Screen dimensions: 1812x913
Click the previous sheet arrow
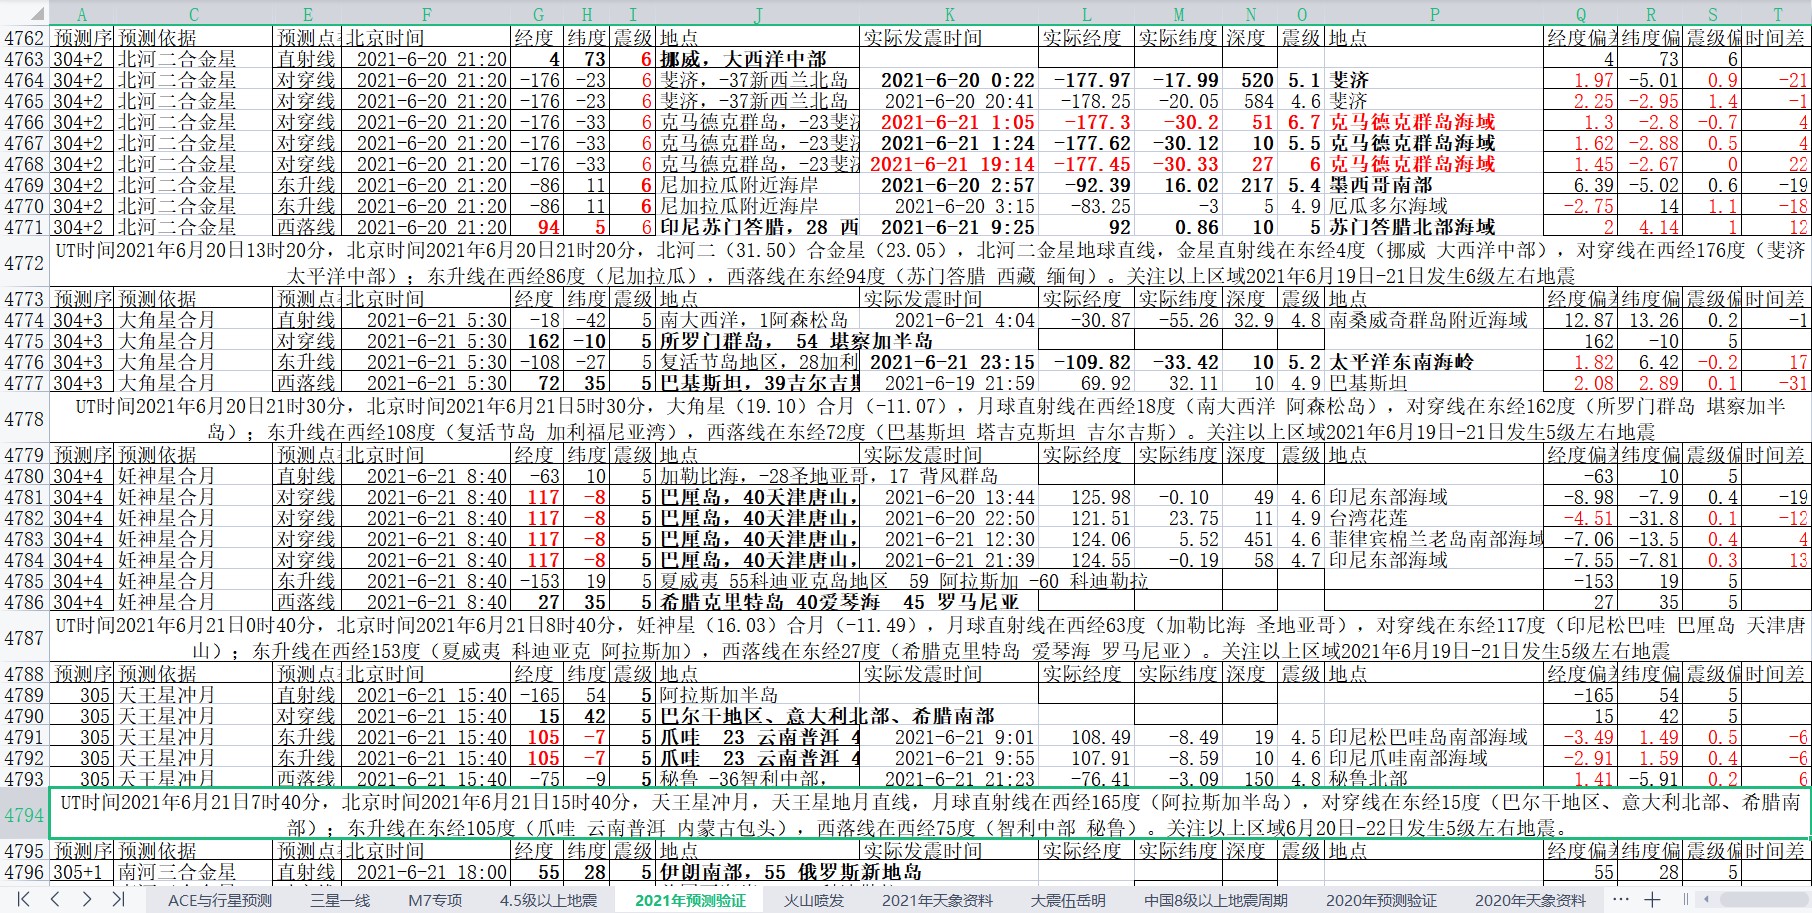coord(56,899)
